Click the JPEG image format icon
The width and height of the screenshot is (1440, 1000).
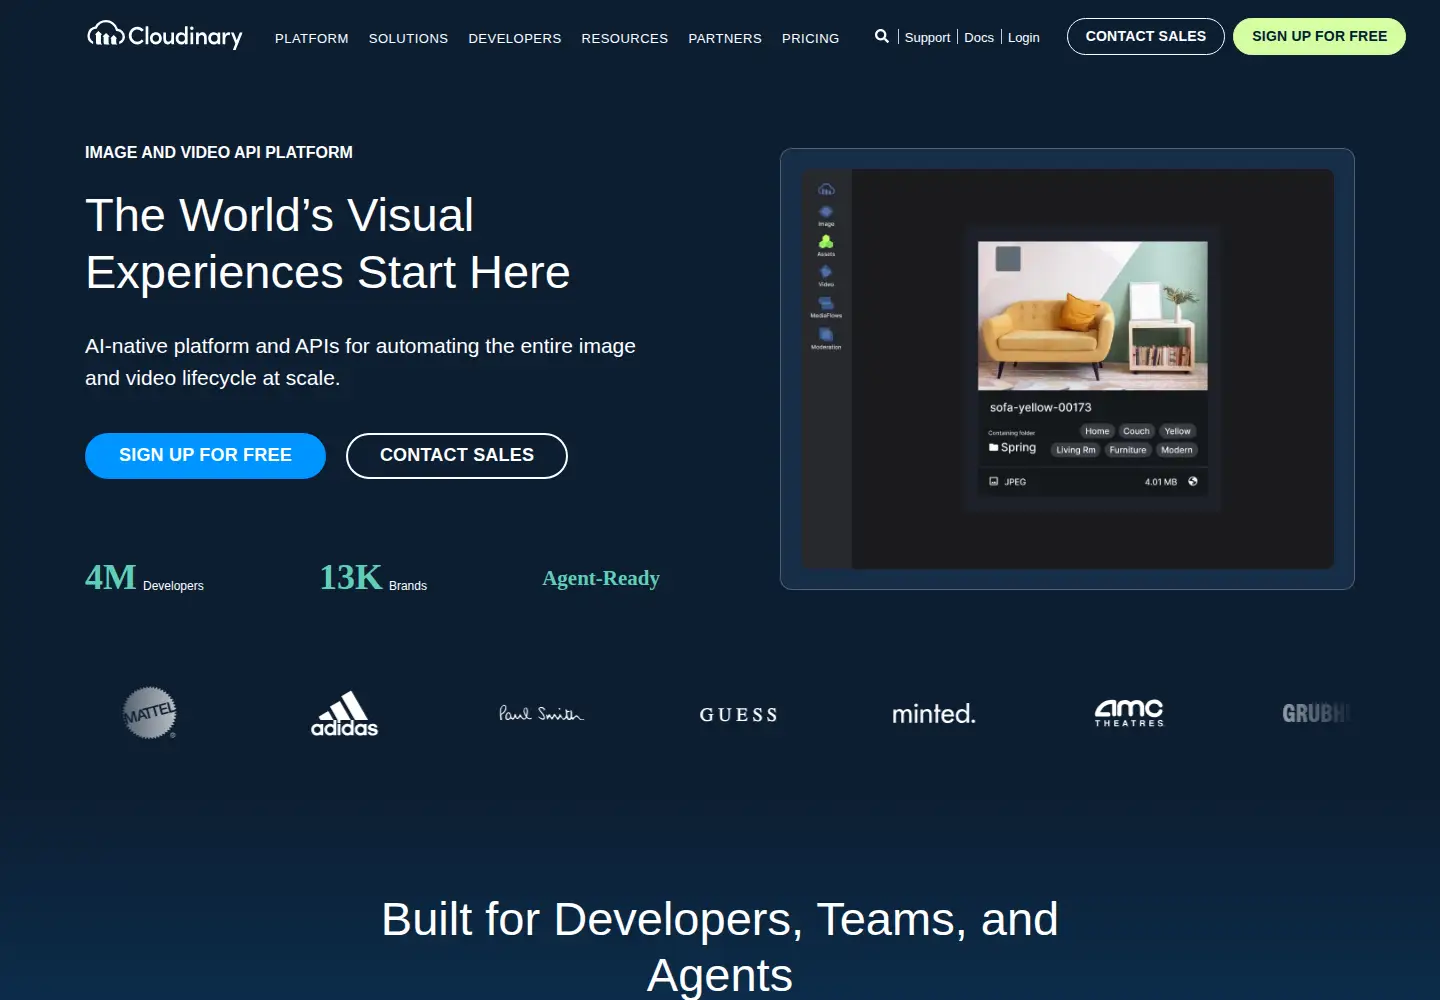[994, 481]
